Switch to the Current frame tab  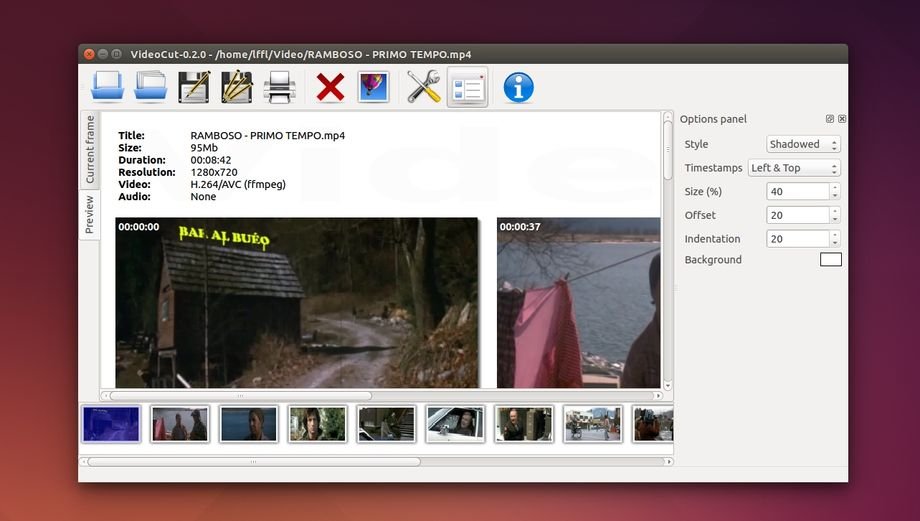coord(89,149)
